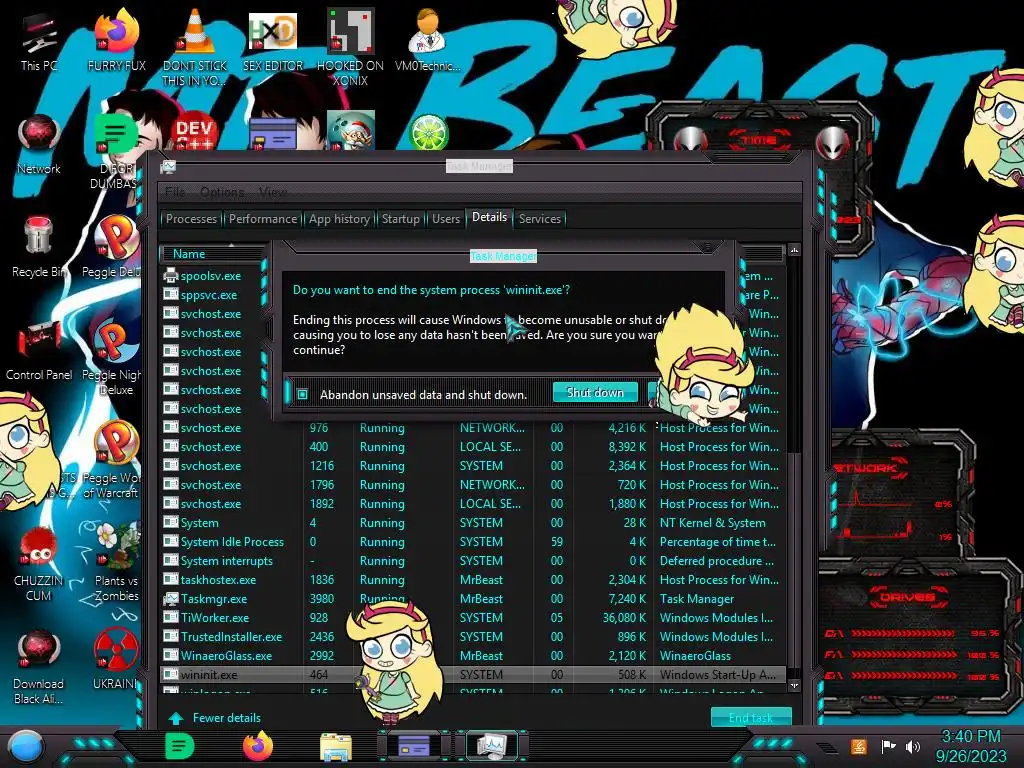1024x768 pixels.
Task: Select the TiWorker.exe process
Action: point(473,618)
